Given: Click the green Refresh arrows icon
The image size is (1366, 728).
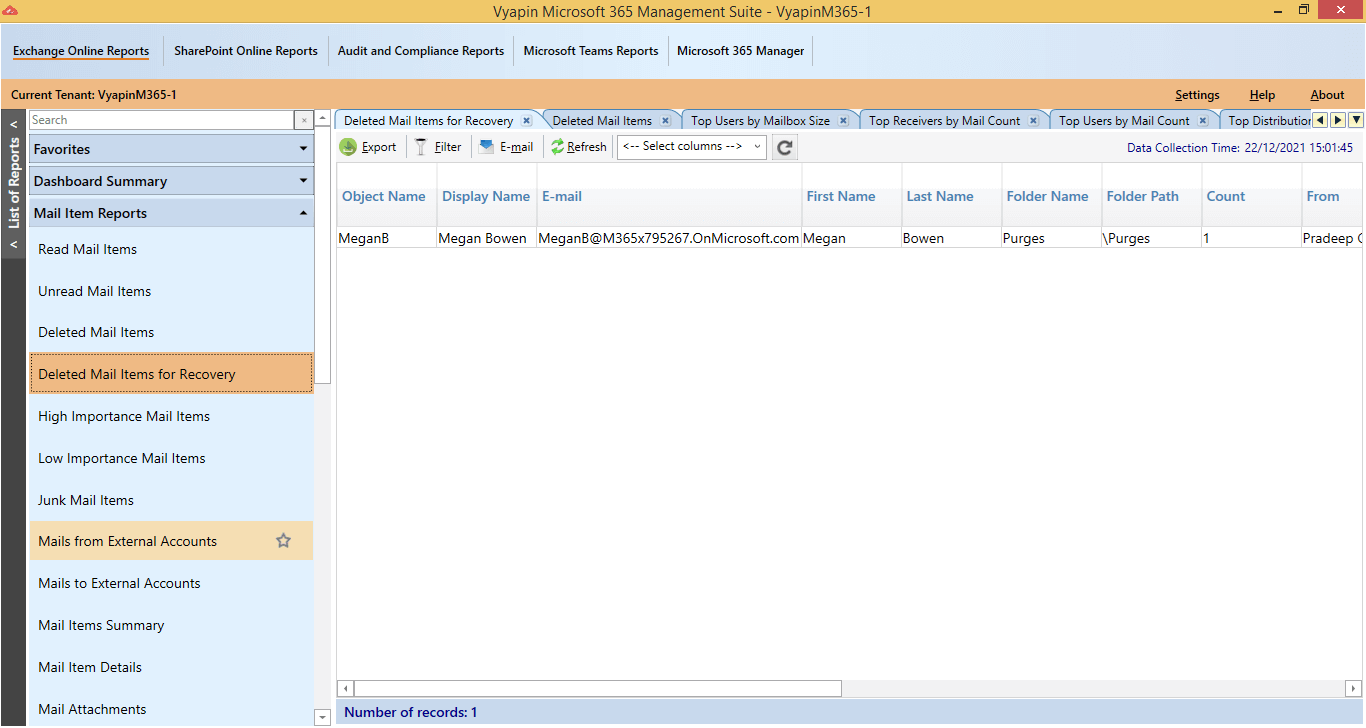Looking at the screenshot, I should click(x=557, y=147).
